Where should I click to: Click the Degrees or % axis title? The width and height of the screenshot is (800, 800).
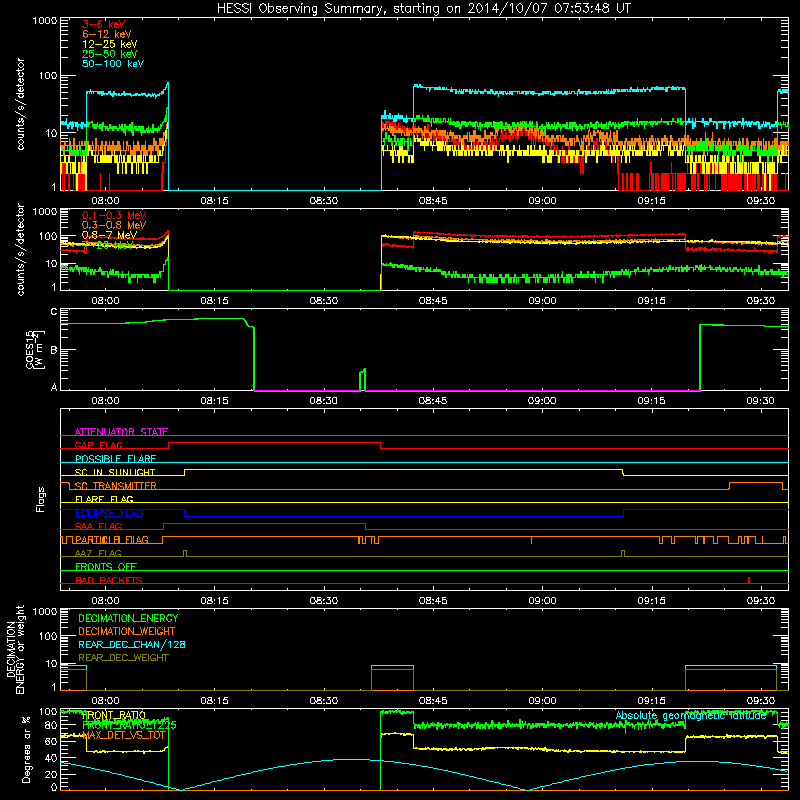click(26, 749)
